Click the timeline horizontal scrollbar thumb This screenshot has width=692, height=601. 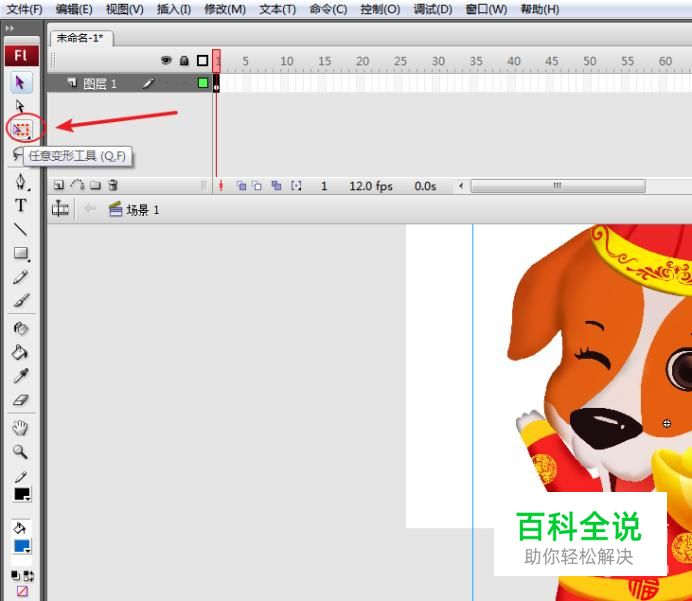[x=558, y=186]
